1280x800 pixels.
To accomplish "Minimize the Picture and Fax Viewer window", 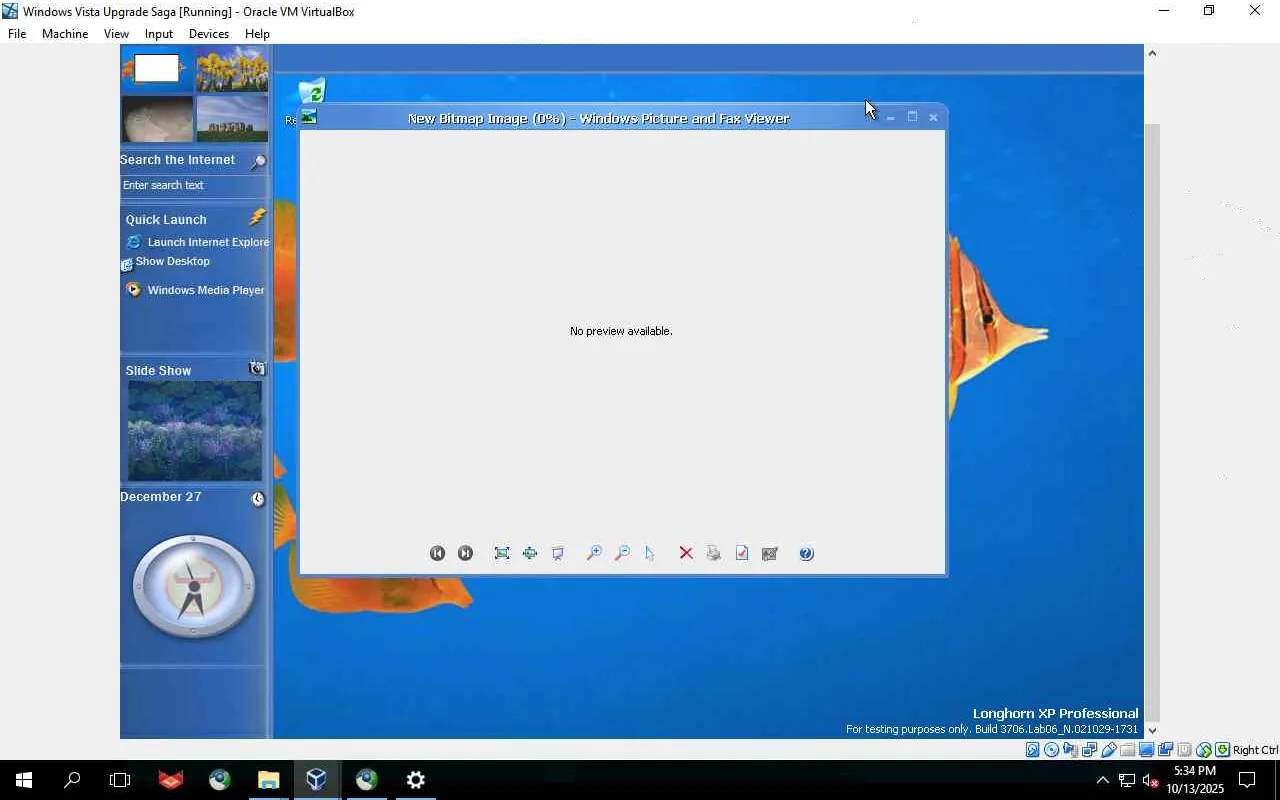I will pyautogui.click(x=890, y=117).
